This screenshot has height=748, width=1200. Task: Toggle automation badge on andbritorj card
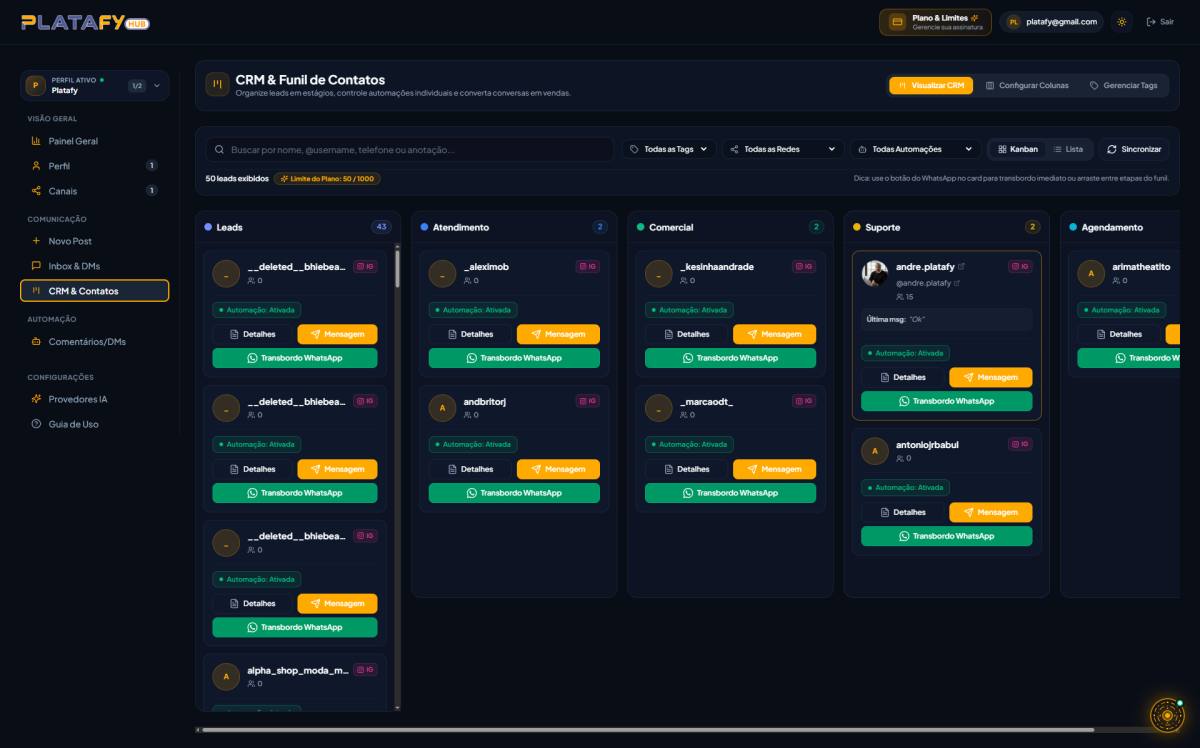472,444
